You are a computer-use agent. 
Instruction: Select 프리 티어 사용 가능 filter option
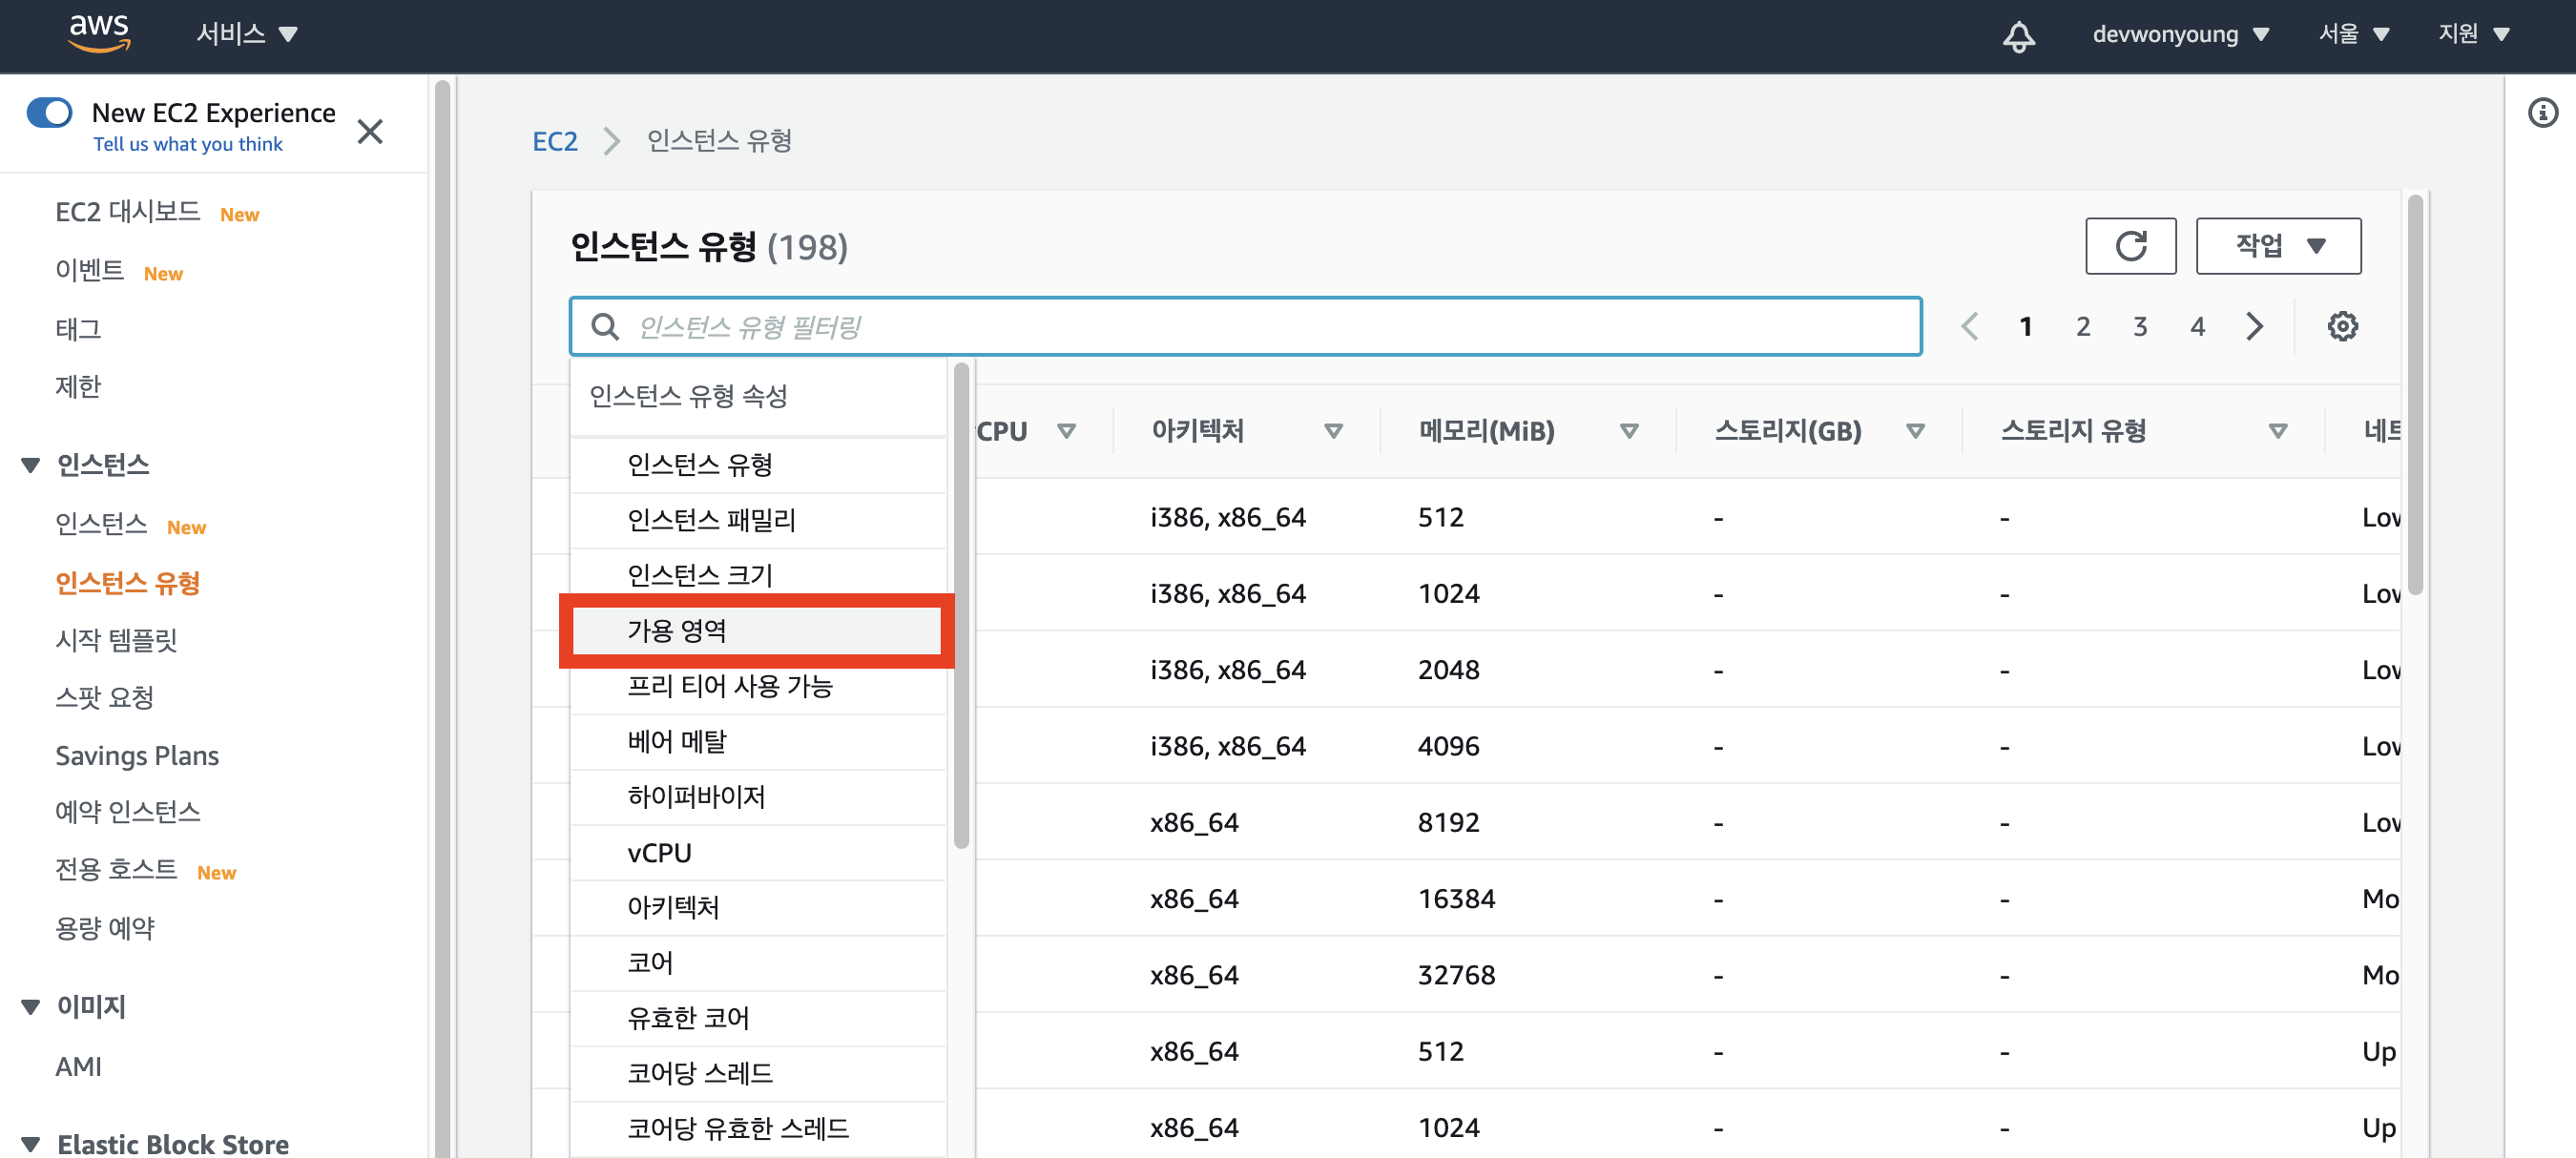point(729,686)
